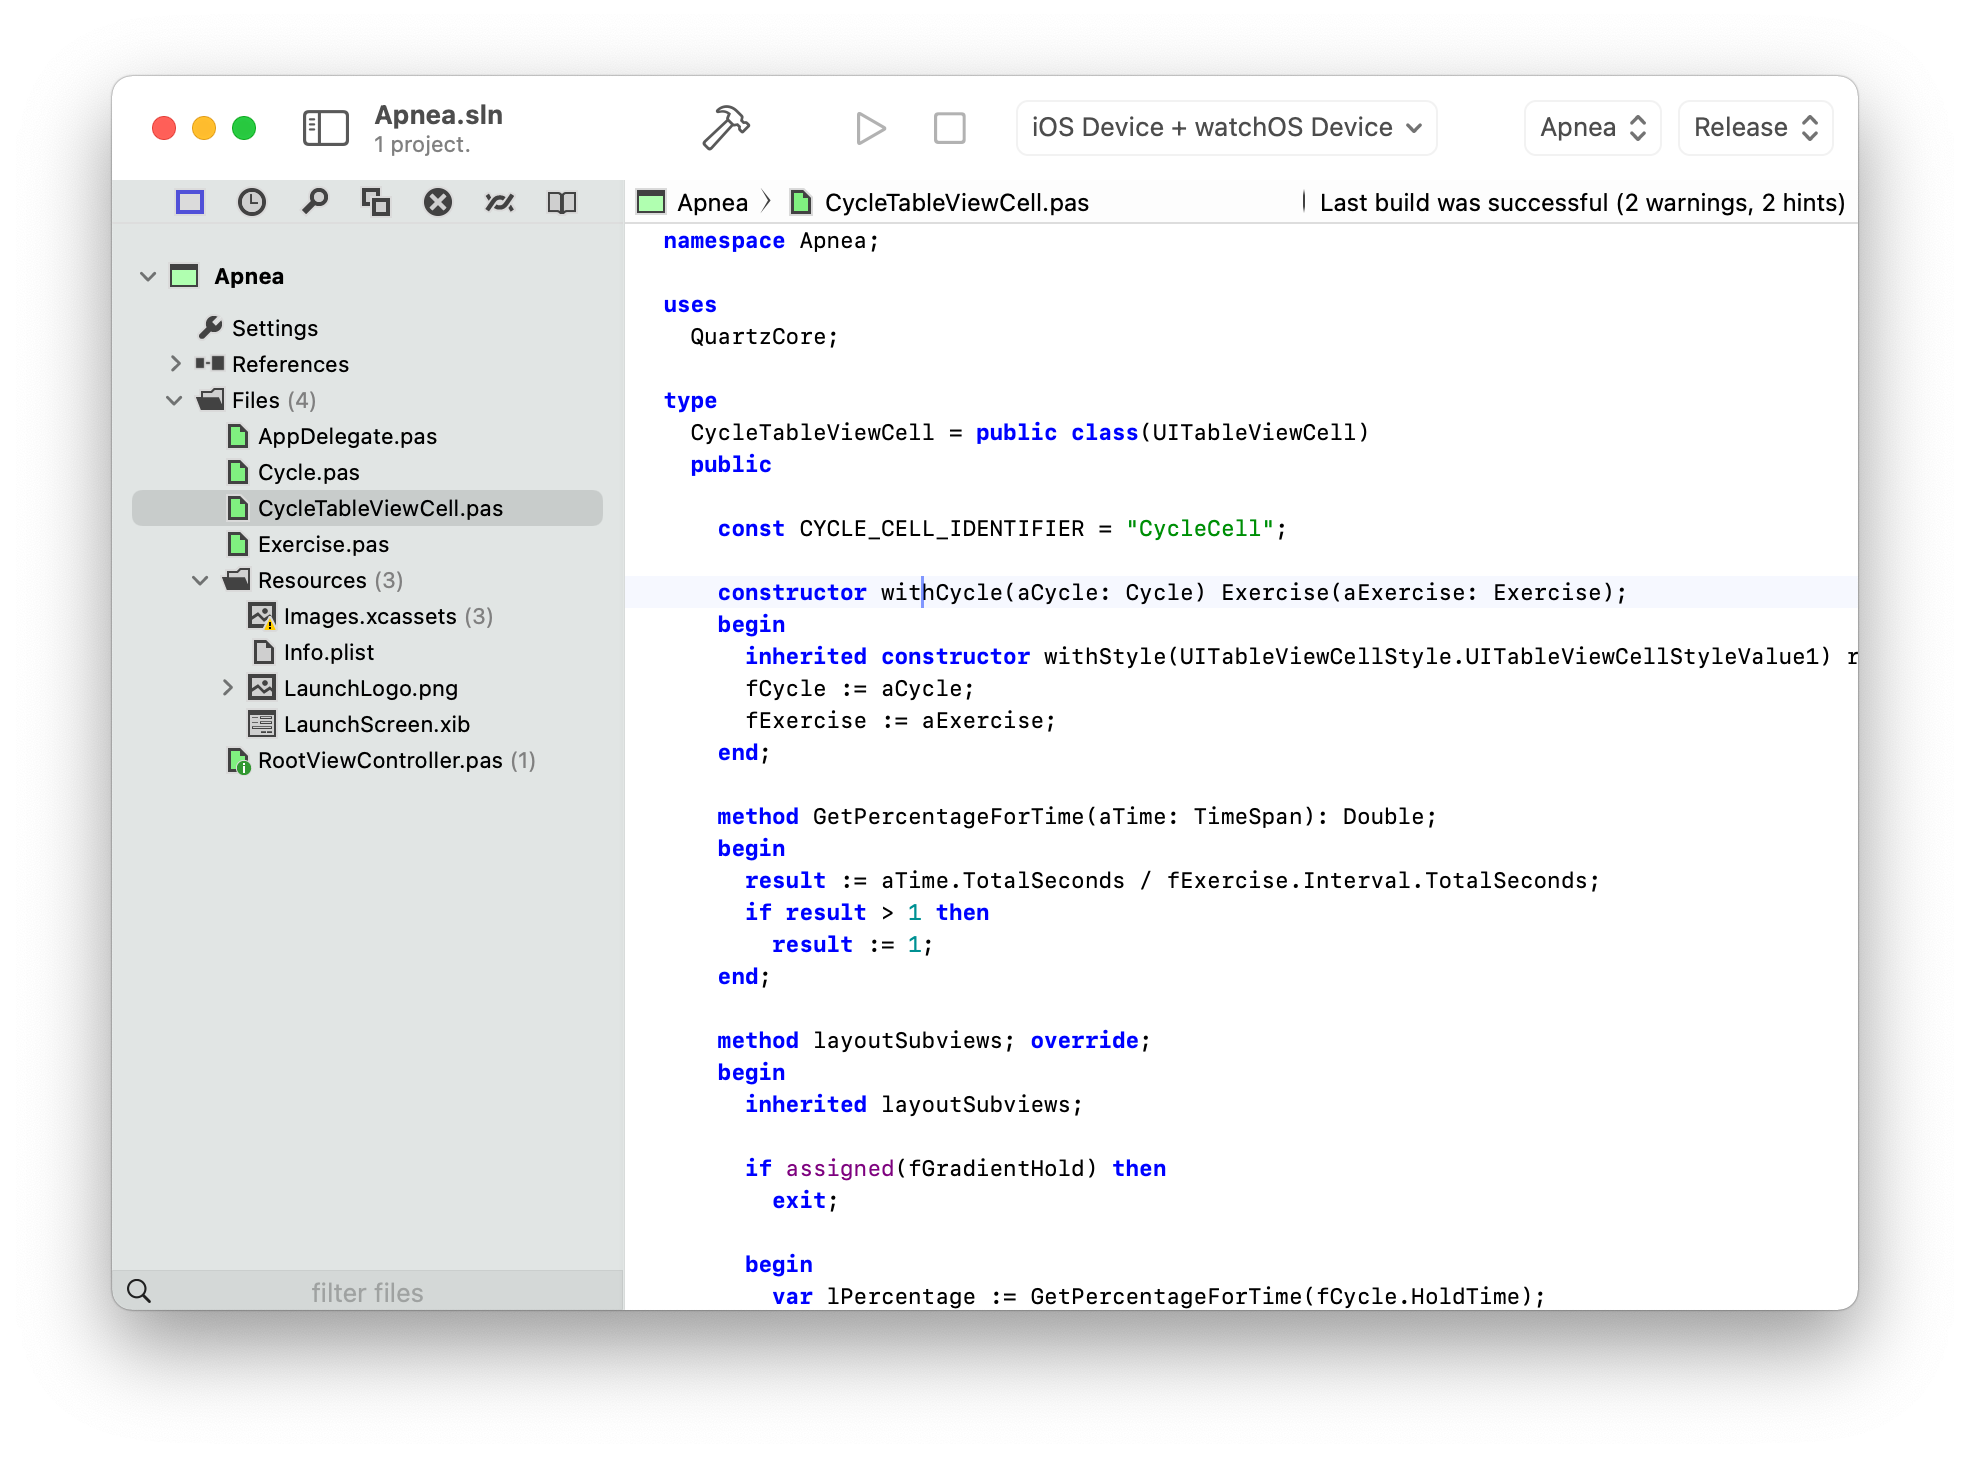Click the last build status message

(1582, 203)
